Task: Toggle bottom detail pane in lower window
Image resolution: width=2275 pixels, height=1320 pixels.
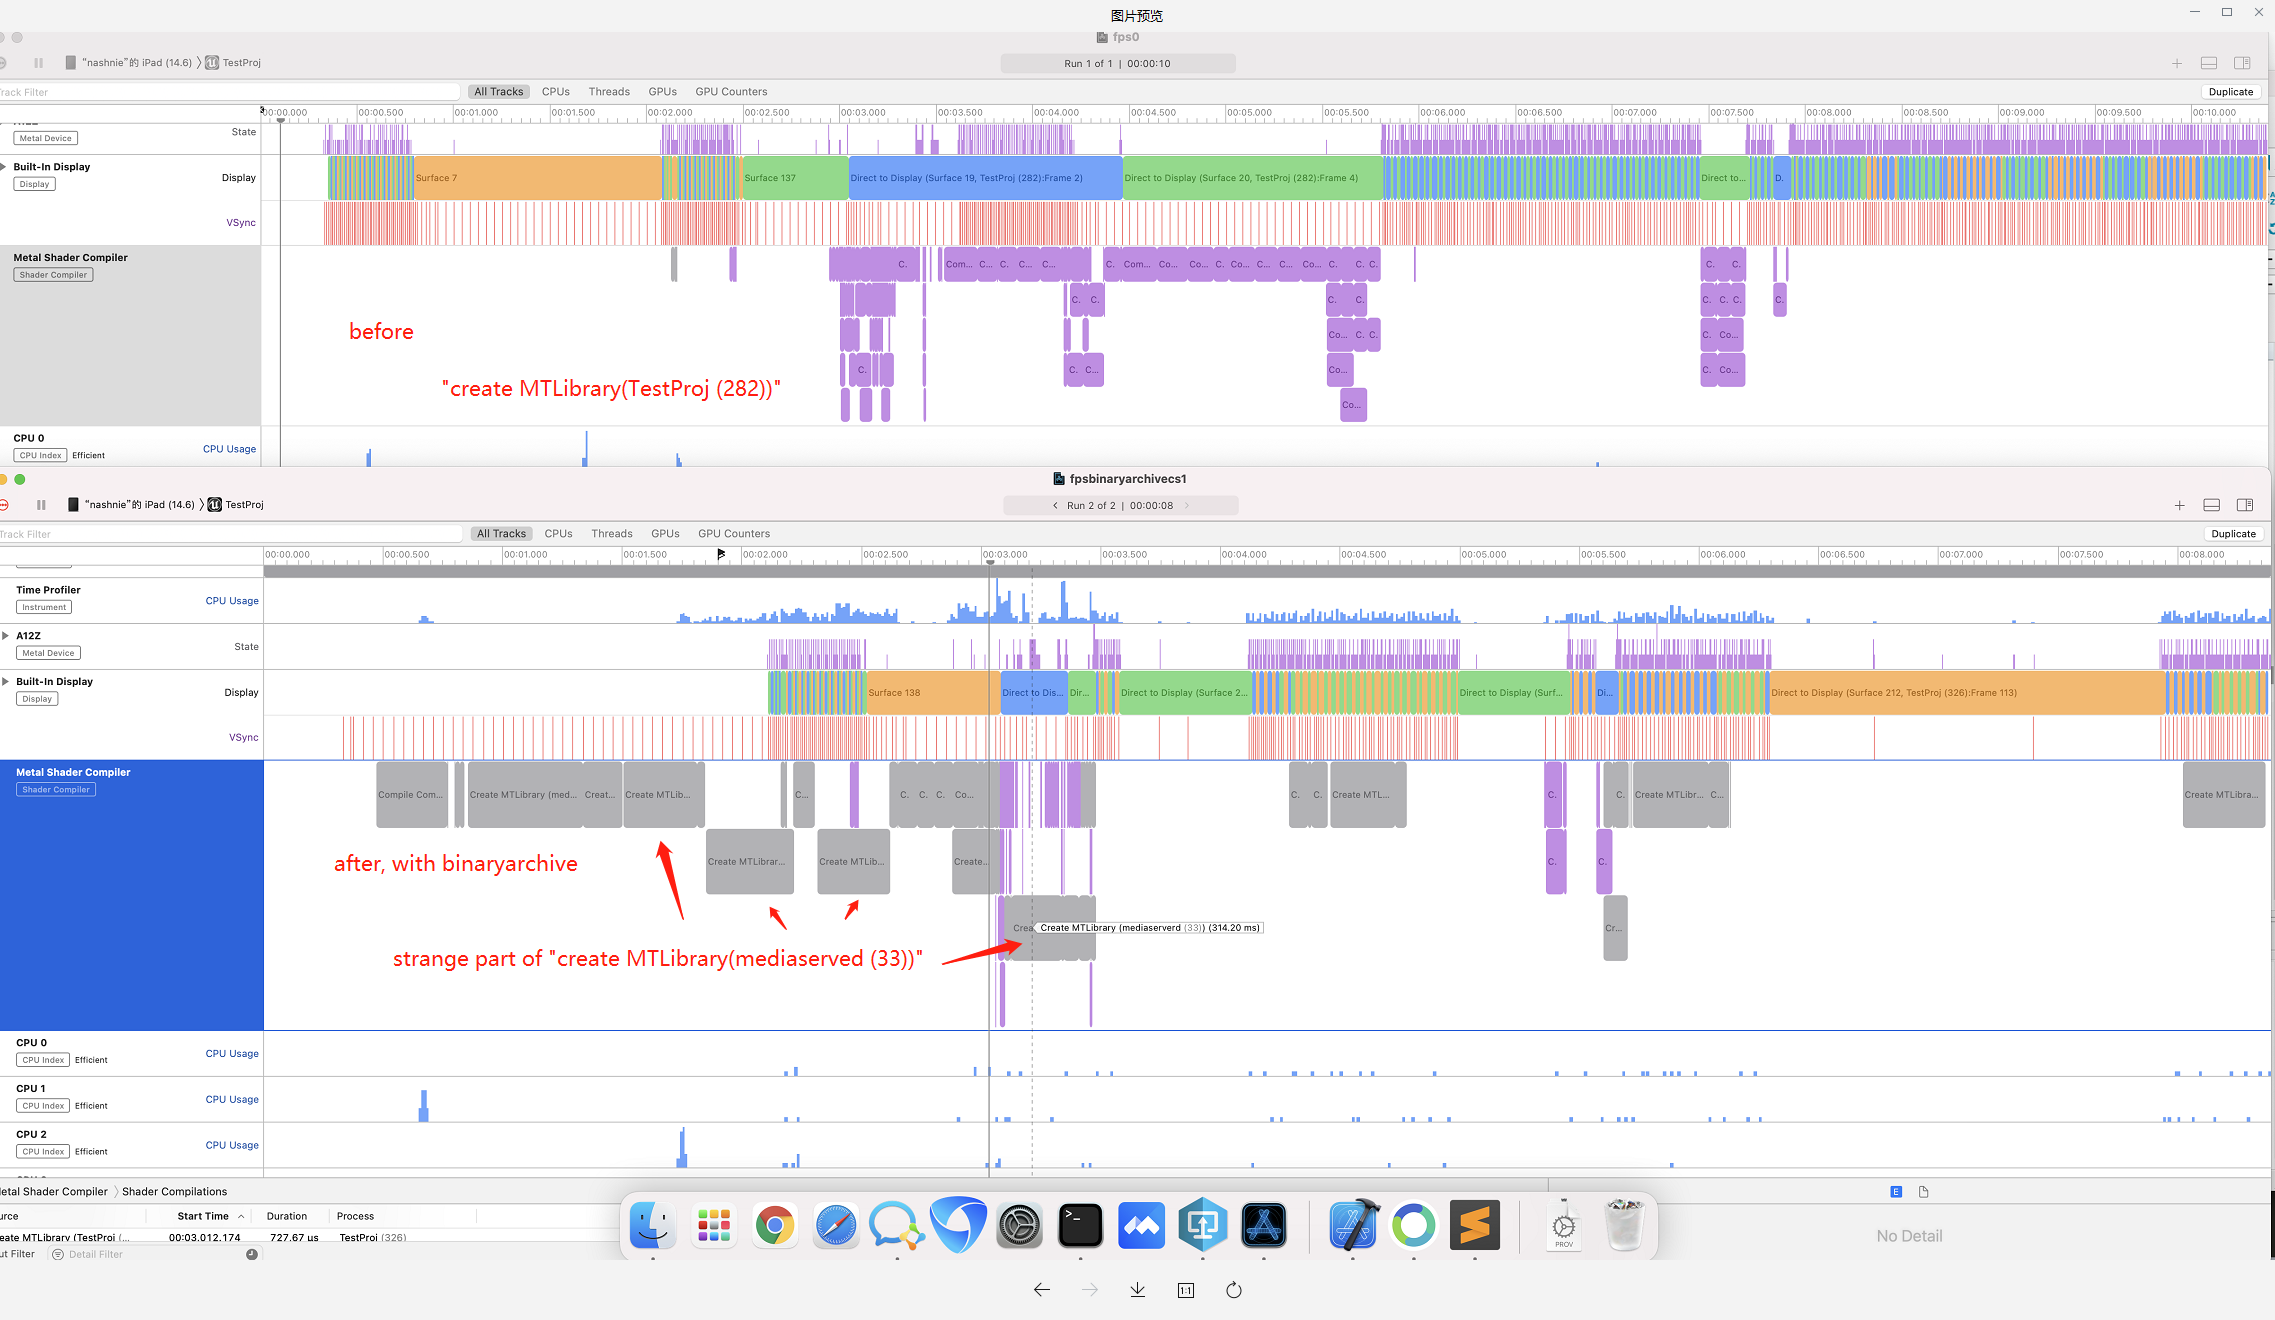Action: click(2212, 505)
